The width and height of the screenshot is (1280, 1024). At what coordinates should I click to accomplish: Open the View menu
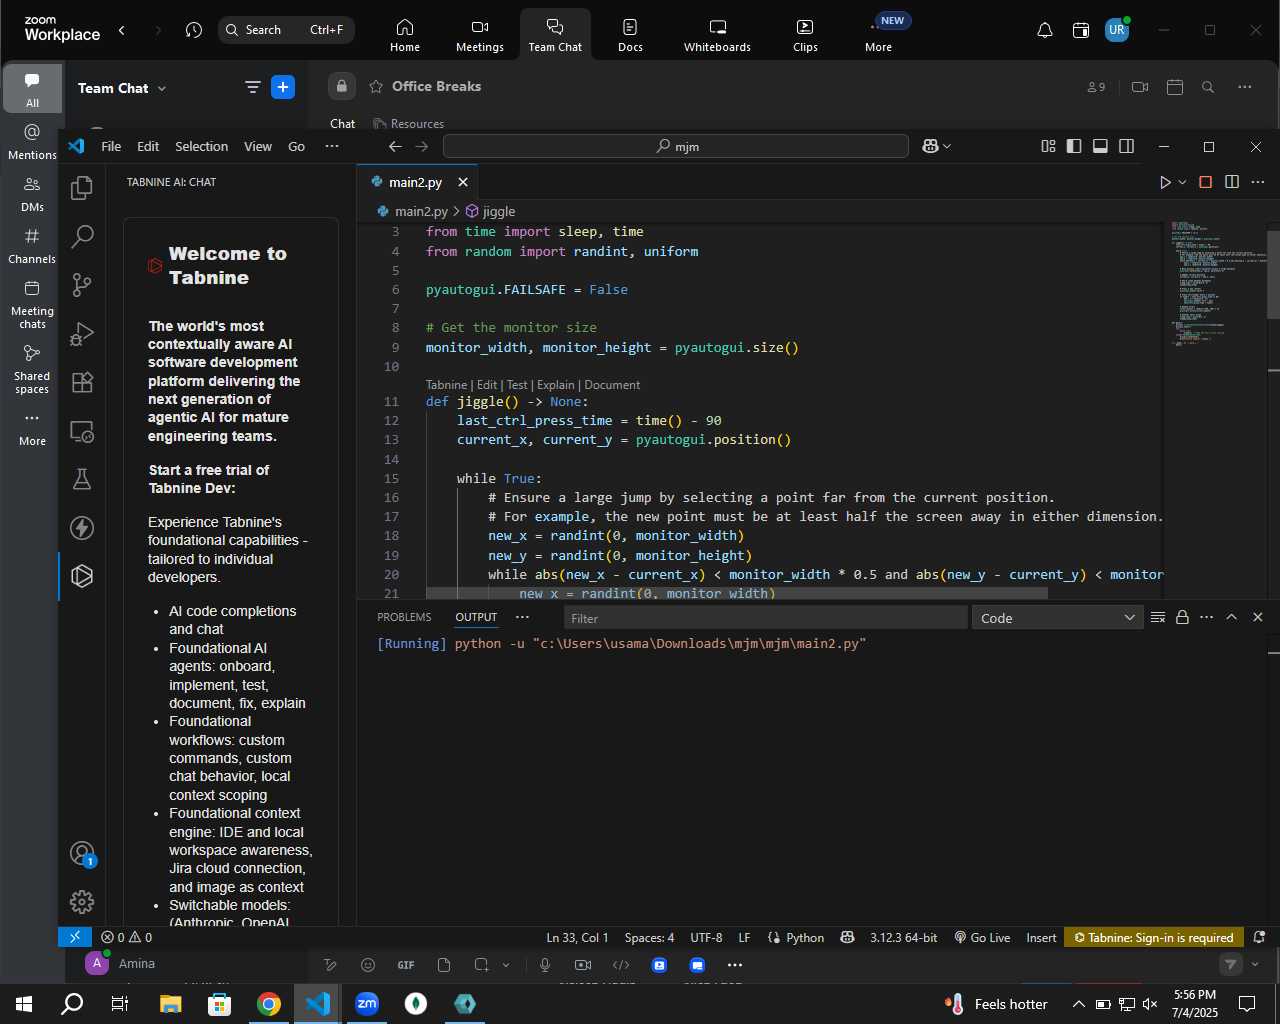(x=258, y=146)
